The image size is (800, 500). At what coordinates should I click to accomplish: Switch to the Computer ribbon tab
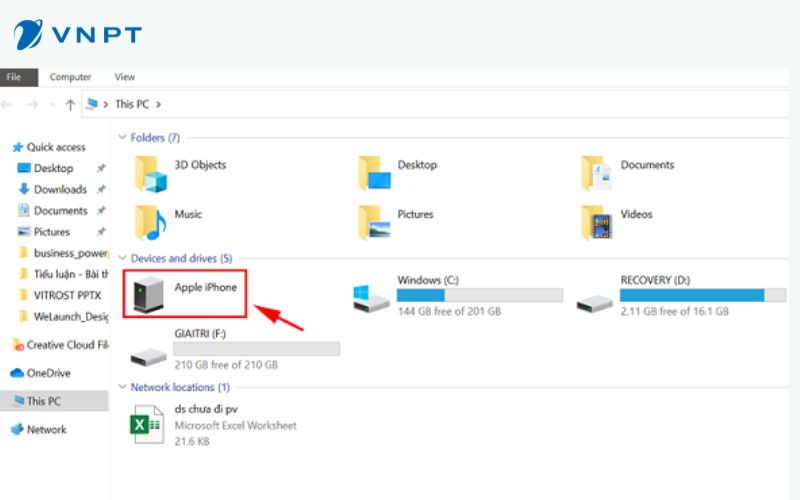(x=70, y=77)
